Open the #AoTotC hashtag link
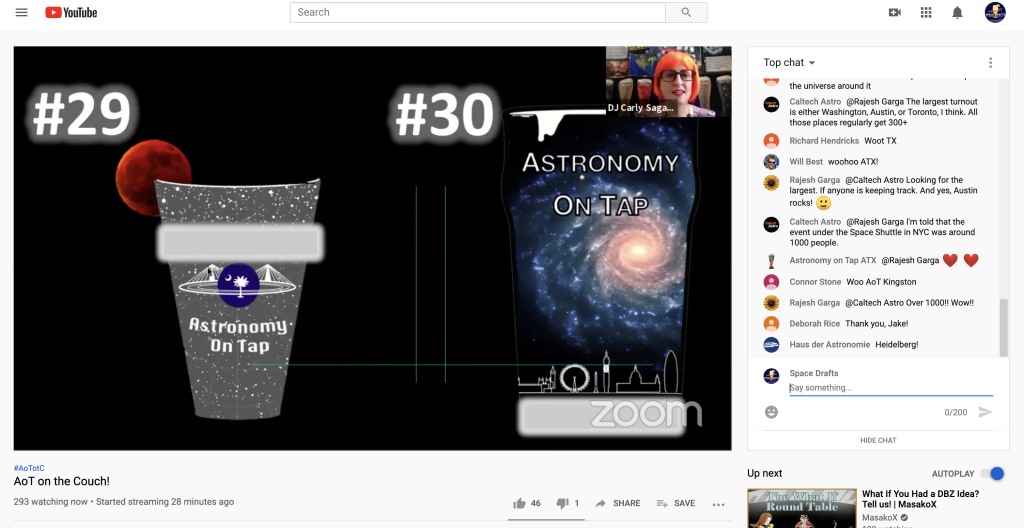Screen dimensions: 1024x528 coord(29,468)
